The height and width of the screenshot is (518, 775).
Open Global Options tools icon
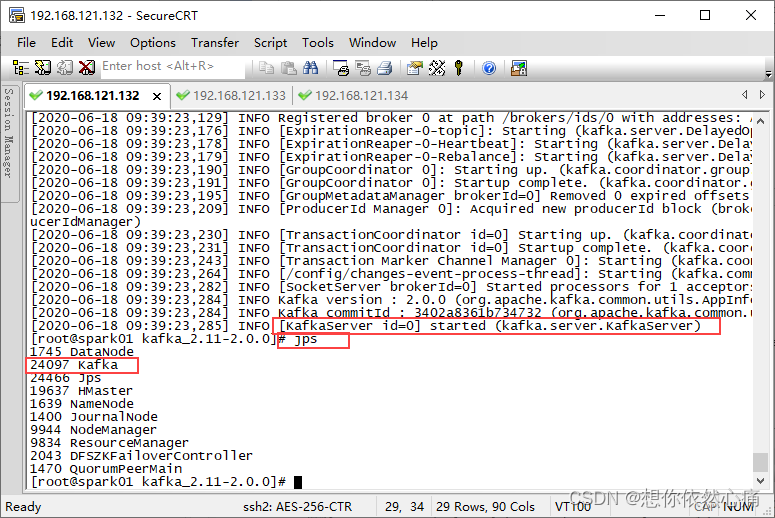click(x=437, y=68)
